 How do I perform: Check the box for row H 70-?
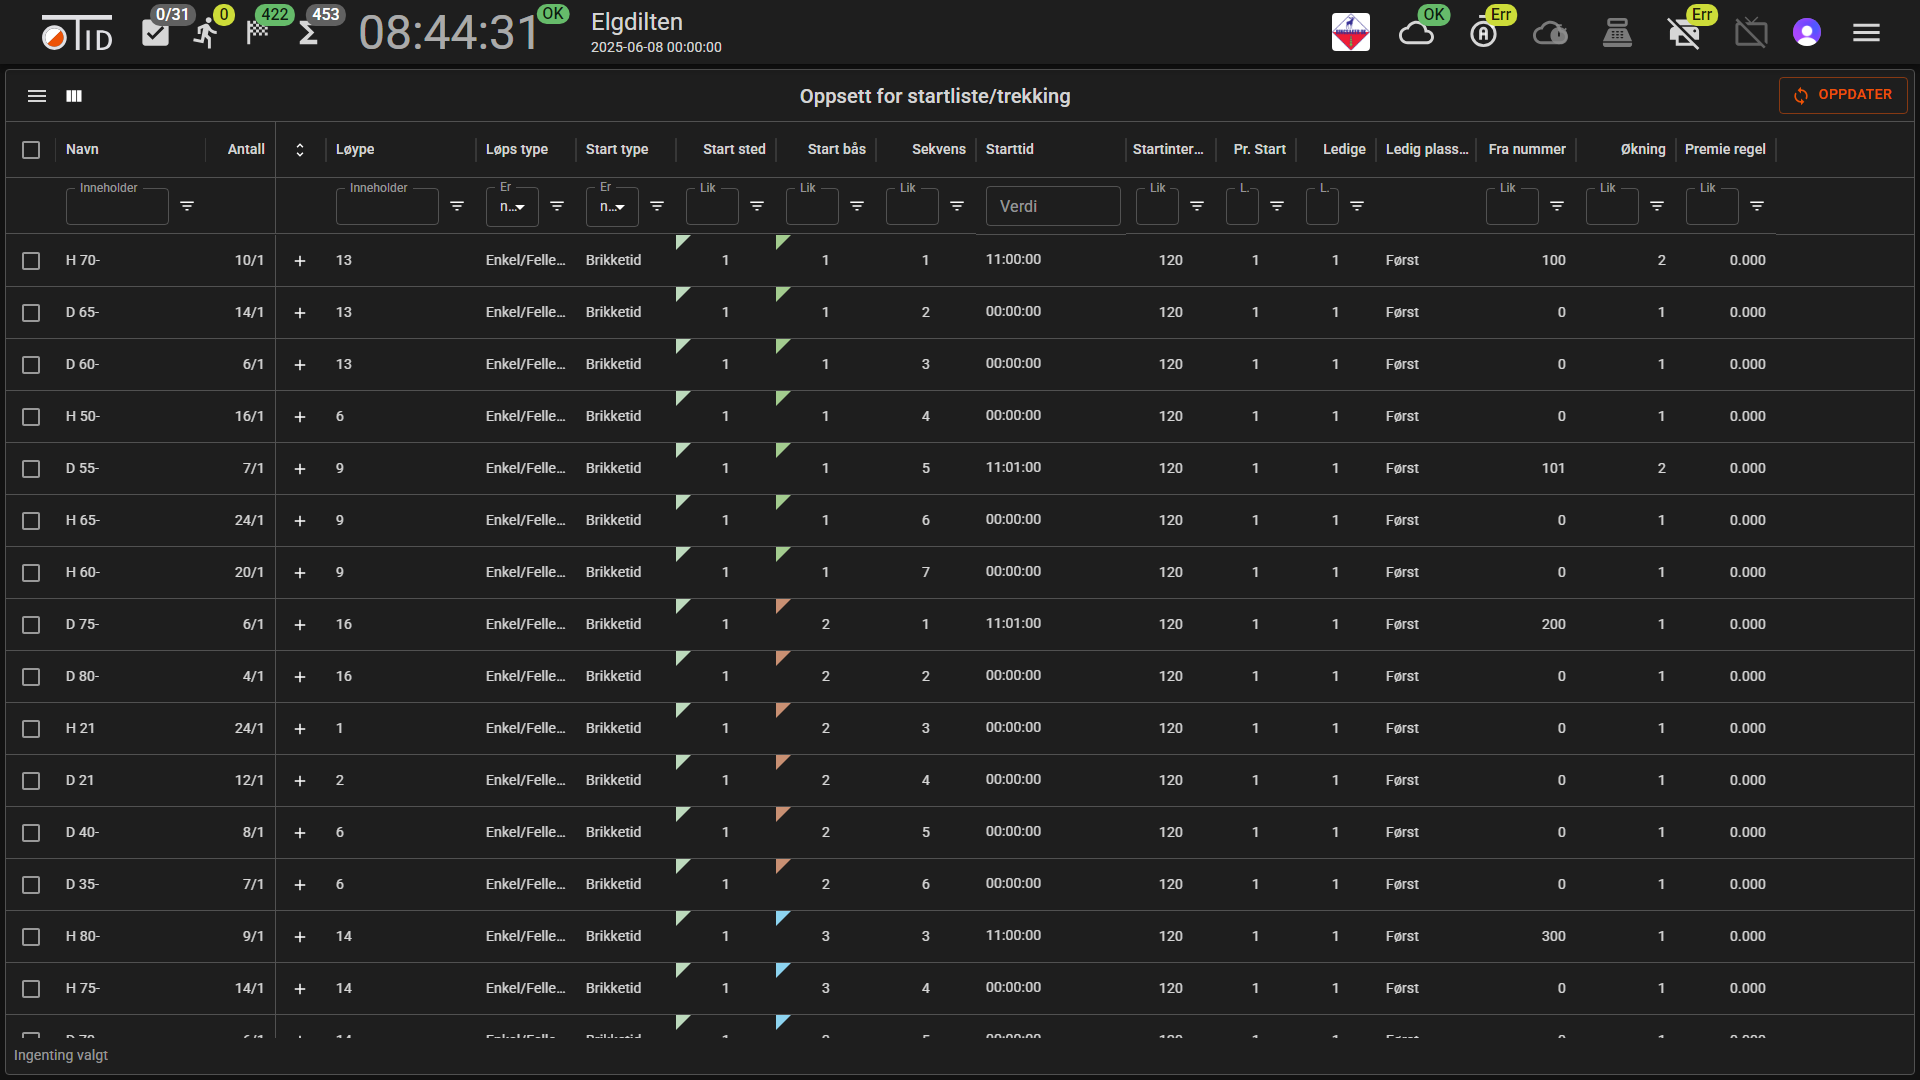pos(31,261)
